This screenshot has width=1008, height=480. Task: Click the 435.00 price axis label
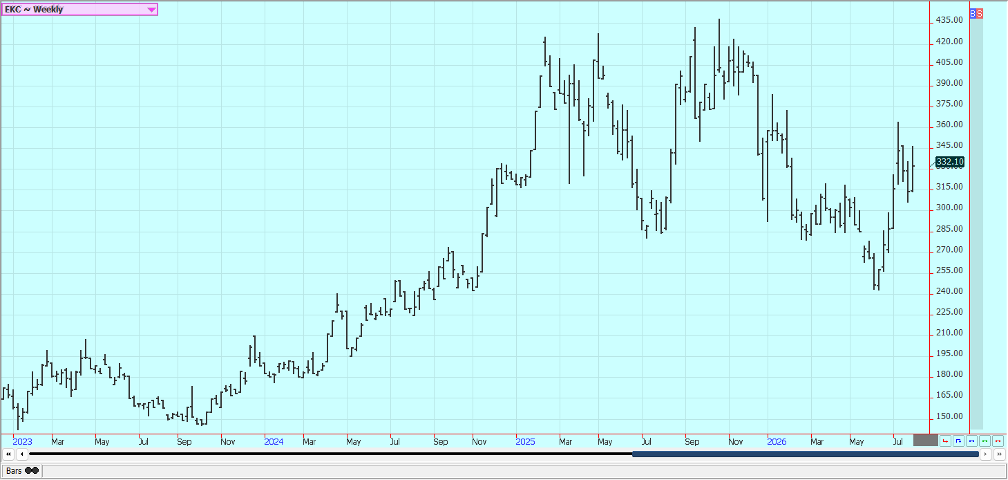(x=950, y=21)
